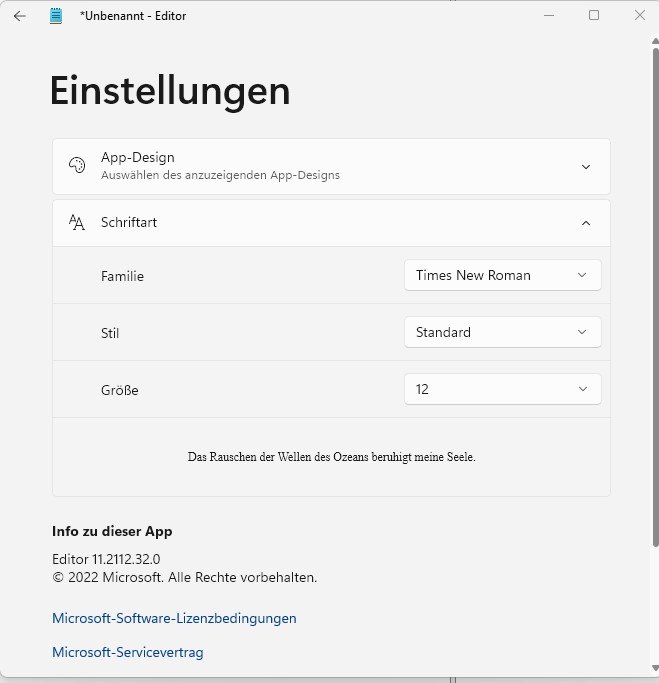659x683 pixels.
Task: Open the Größe dropdown showing 12
Action: (x=503, y=389)
